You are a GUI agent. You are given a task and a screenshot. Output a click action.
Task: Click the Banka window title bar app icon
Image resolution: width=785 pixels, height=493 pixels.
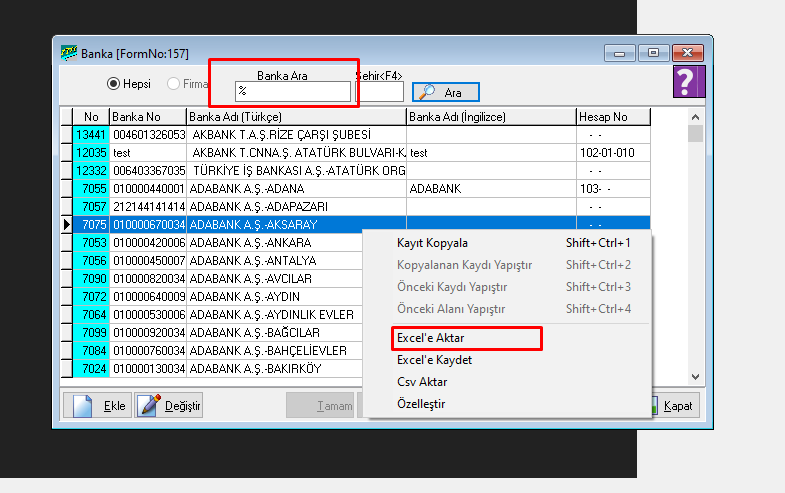click(x=69, y=53)
